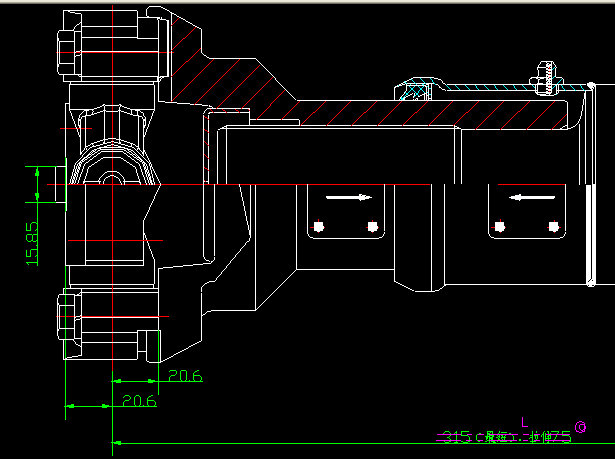615x459 pixels.
Task: Click the left square hole in the left balance weight
Action: 319,226
